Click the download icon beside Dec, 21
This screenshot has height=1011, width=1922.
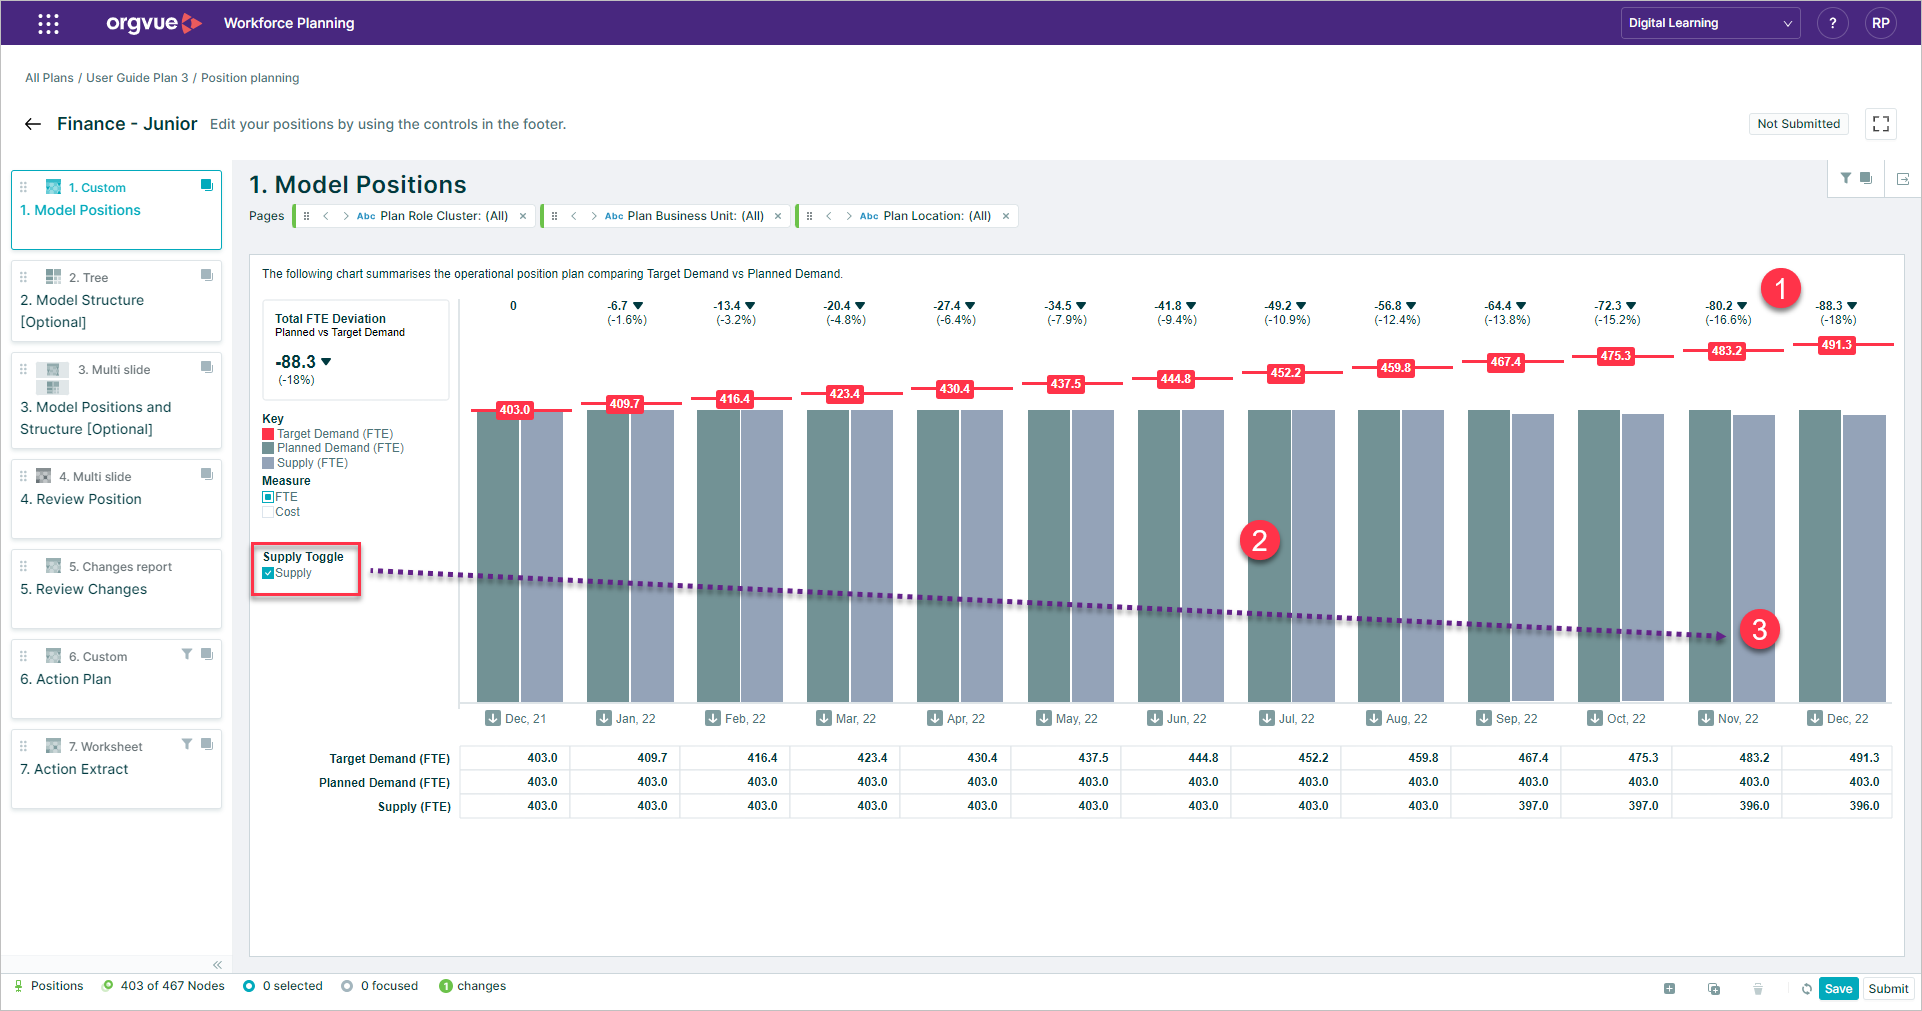coord(492,717)
